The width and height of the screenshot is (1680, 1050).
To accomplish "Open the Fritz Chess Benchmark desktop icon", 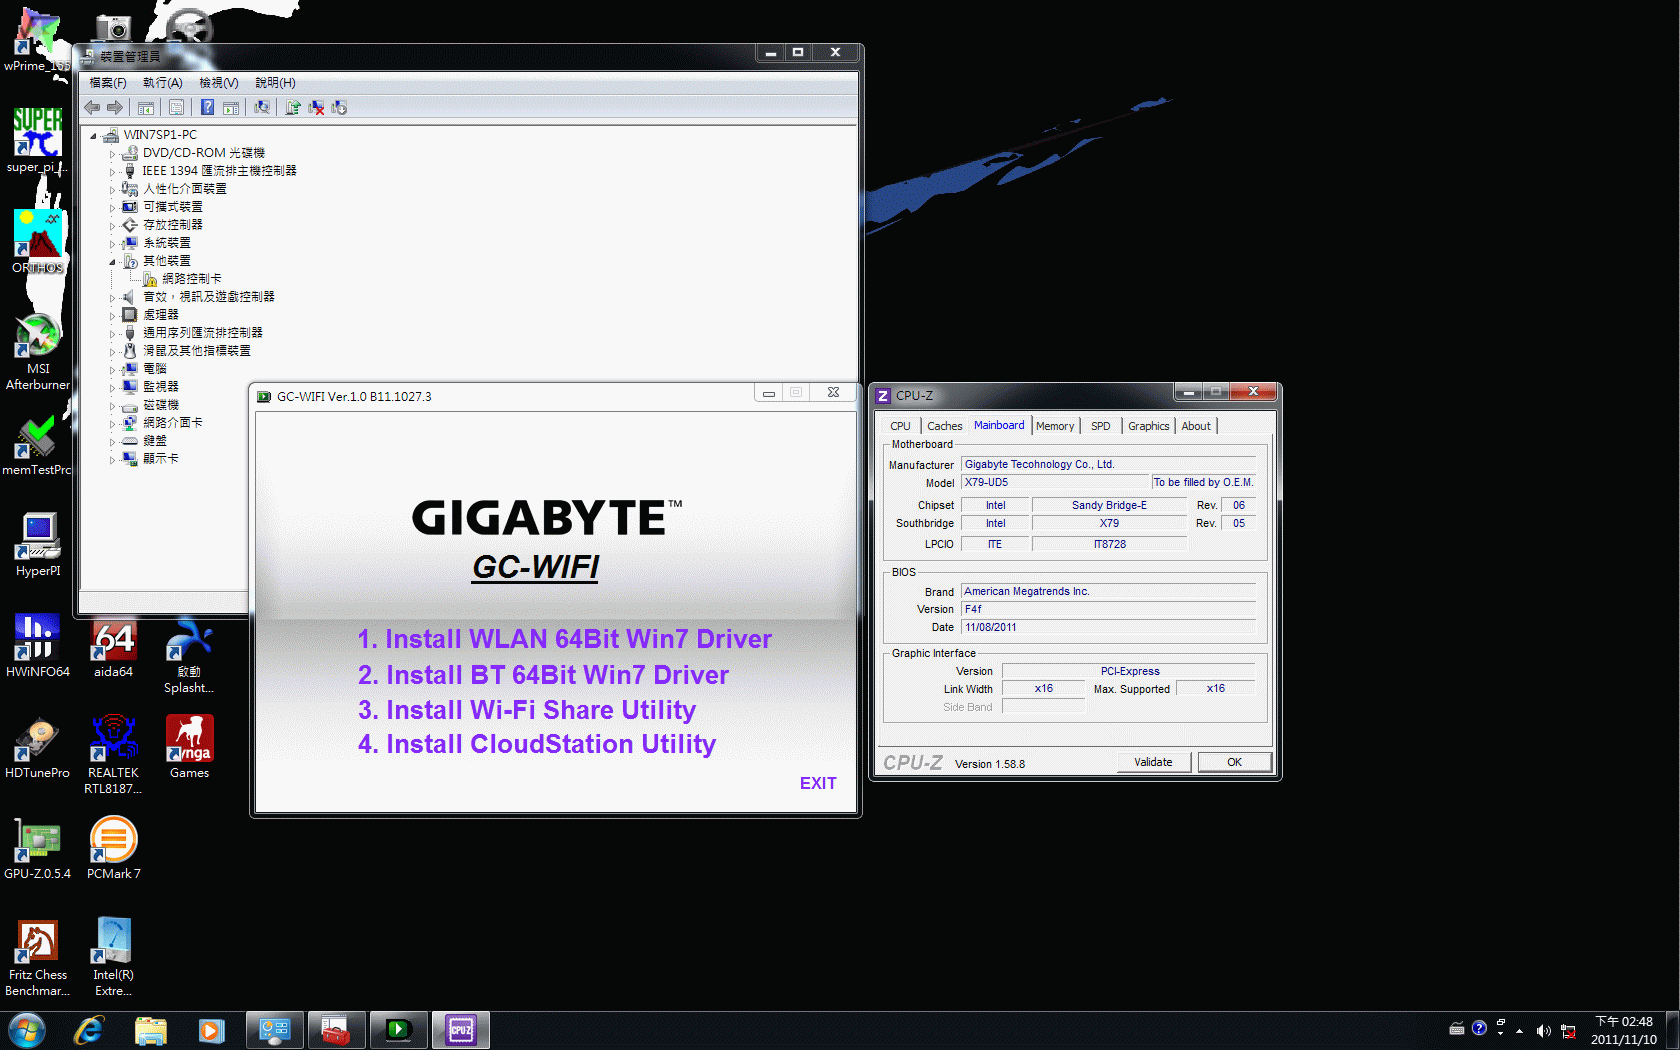I will [37, 957].
